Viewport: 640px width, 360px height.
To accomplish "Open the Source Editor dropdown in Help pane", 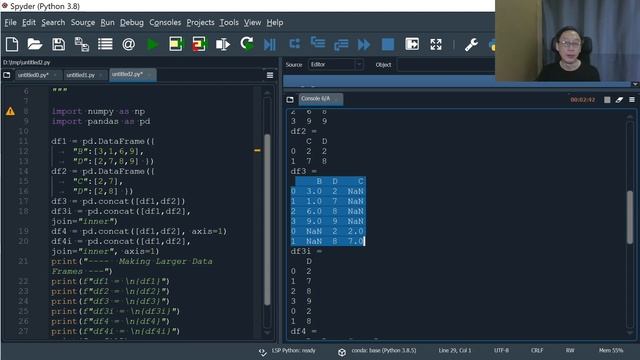I will pyautogui.click(x=335, y=64).
